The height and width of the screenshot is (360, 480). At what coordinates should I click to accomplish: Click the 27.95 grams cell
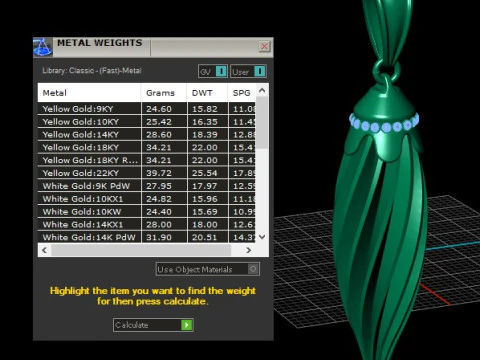164,186
